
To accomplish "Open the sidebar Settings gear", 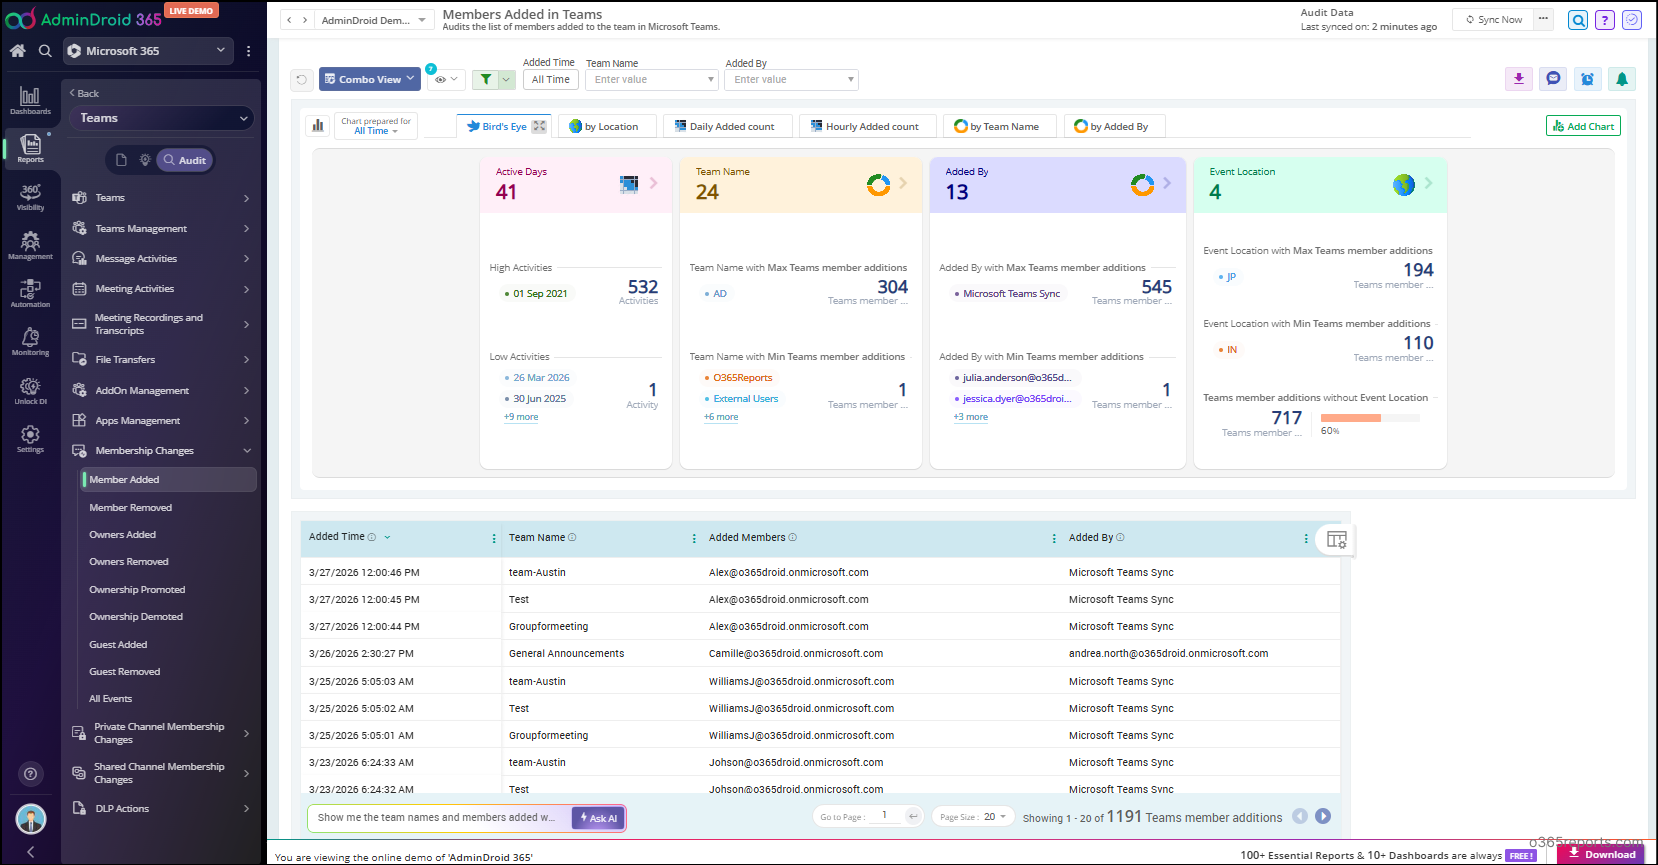I will coord(30,438).
